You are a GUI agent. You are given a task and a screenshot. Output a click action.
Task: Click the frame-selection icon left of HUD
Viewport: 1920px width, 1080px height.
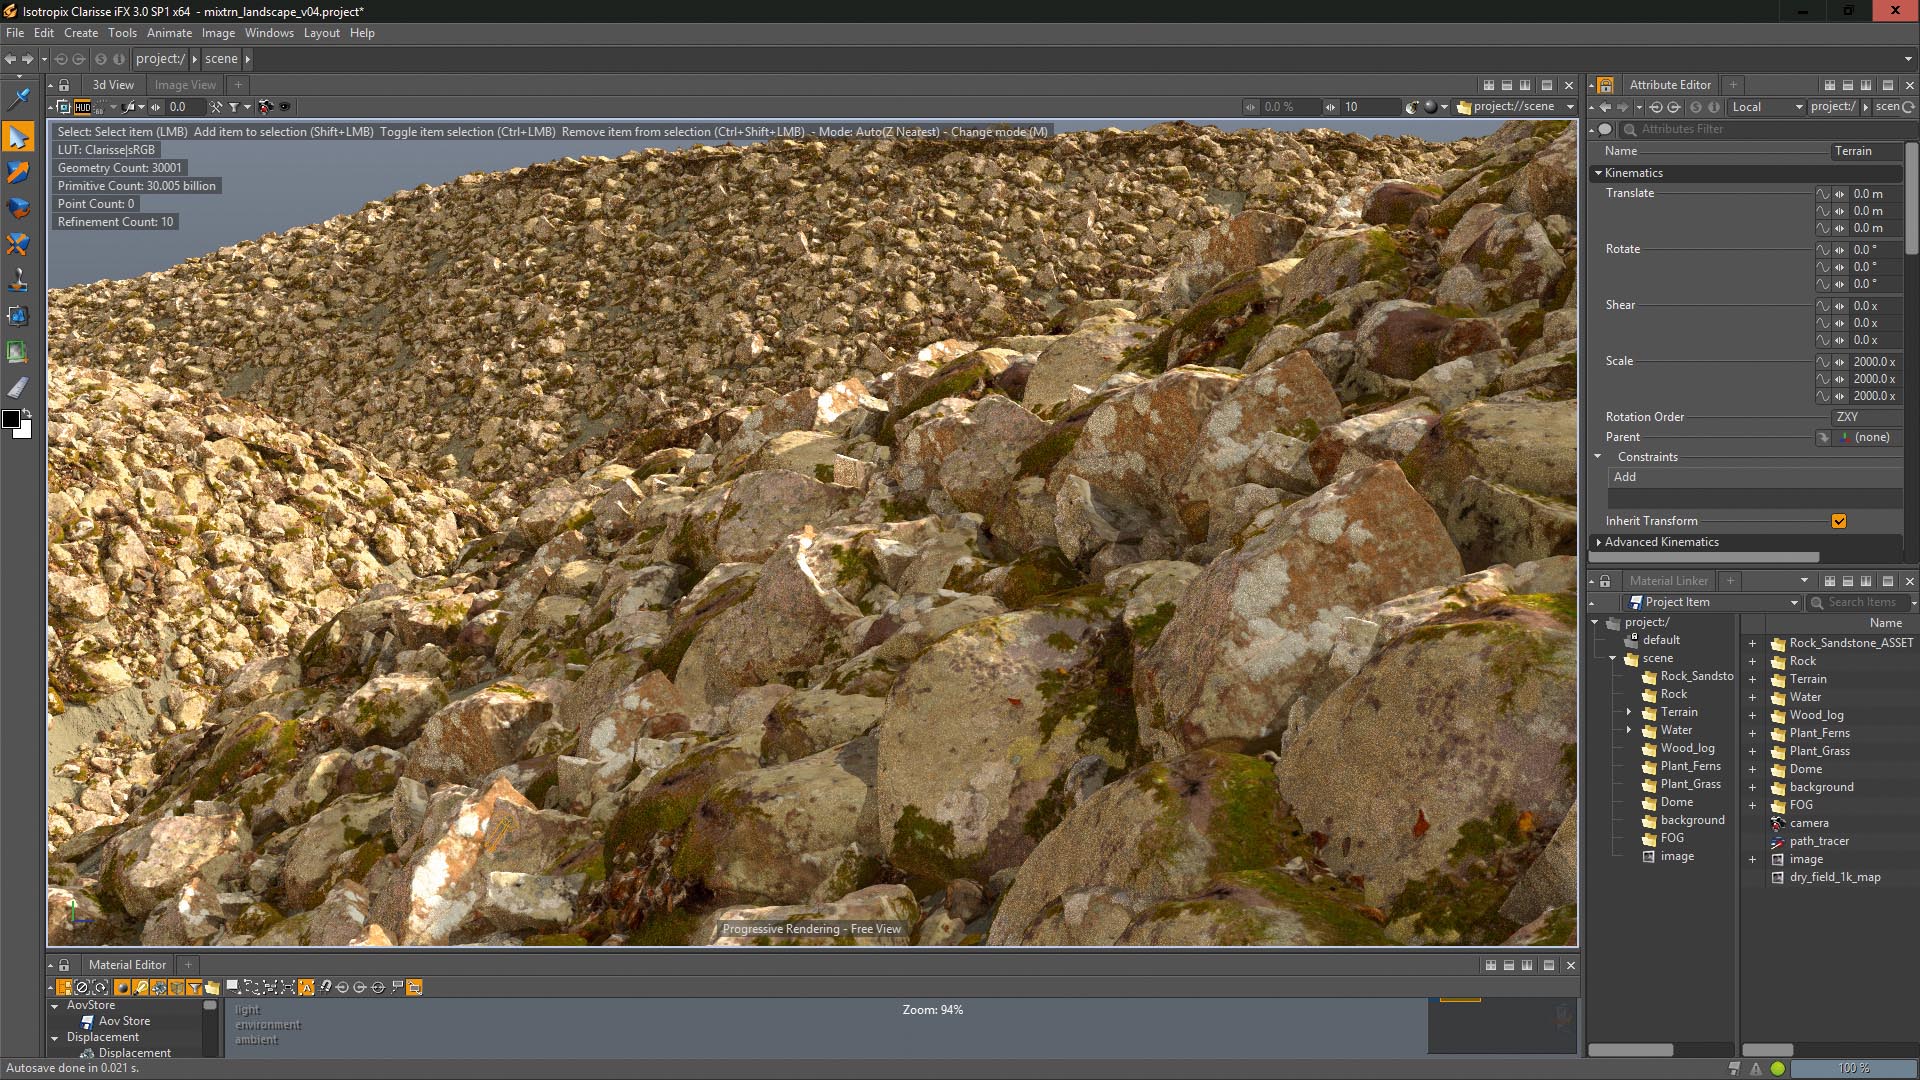pyautogui.click(x=64, y=107)
